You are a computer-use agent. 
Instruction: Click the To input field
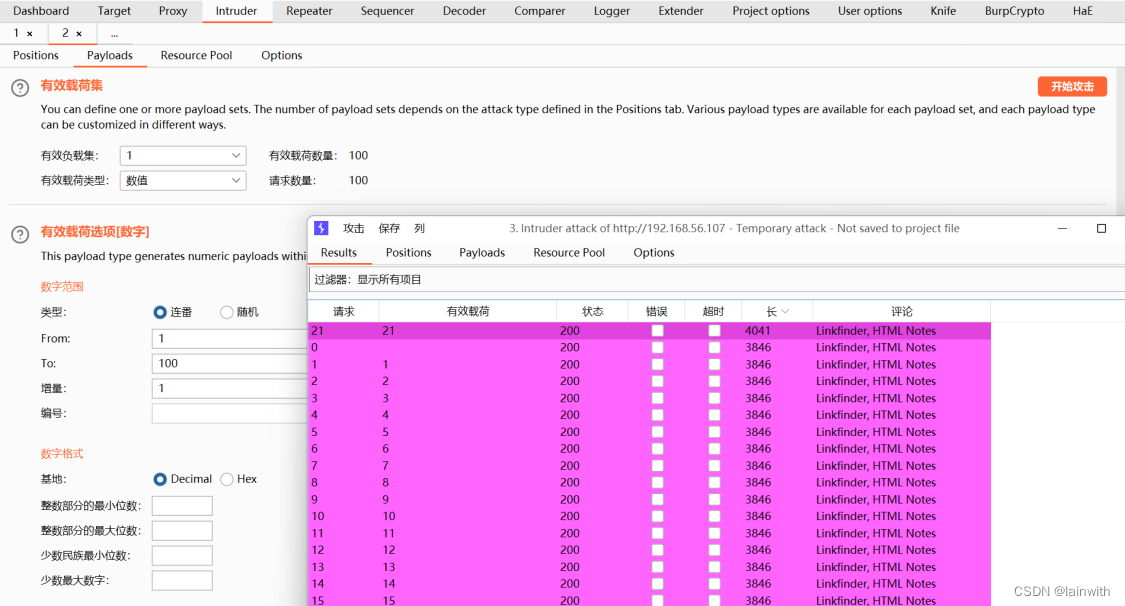point(230,364)
